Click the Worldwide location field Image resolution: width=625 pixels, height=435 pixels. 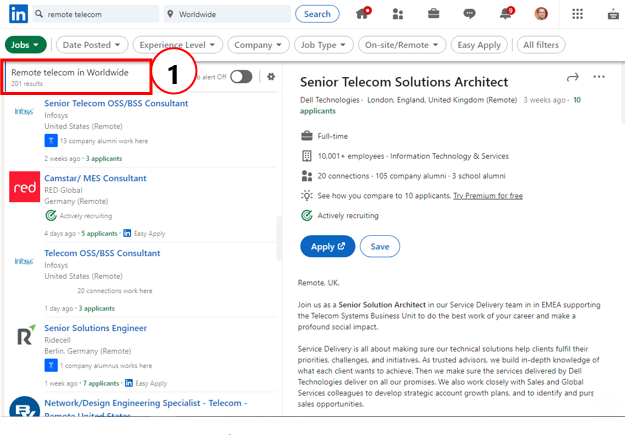click(x=227, y=14)
